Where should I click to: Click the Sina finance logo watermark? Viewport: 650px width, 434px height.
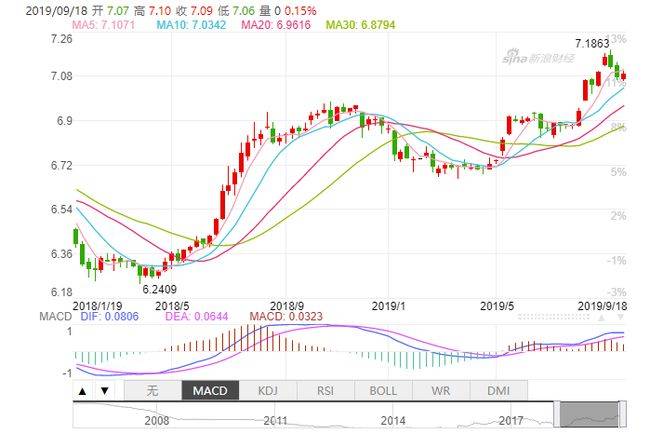[538, 57]
